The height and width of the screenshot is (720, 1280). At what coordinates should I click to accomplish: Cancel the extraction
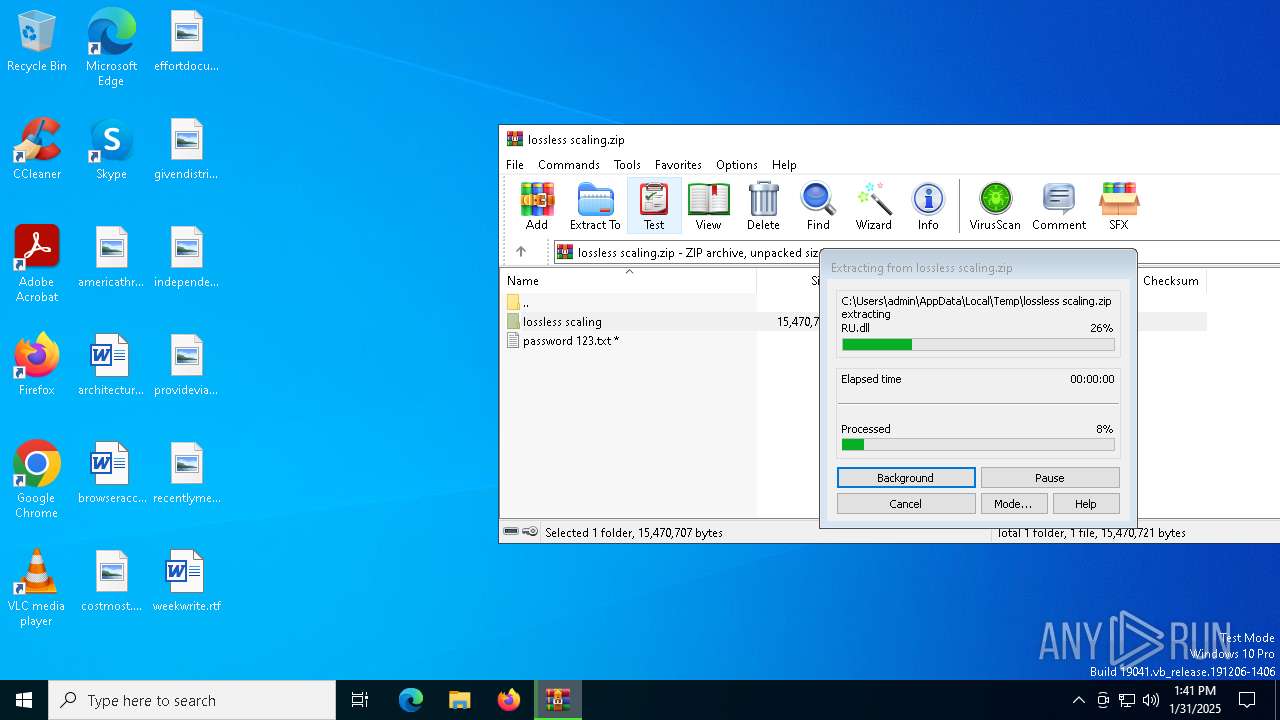tap(906, 504)
